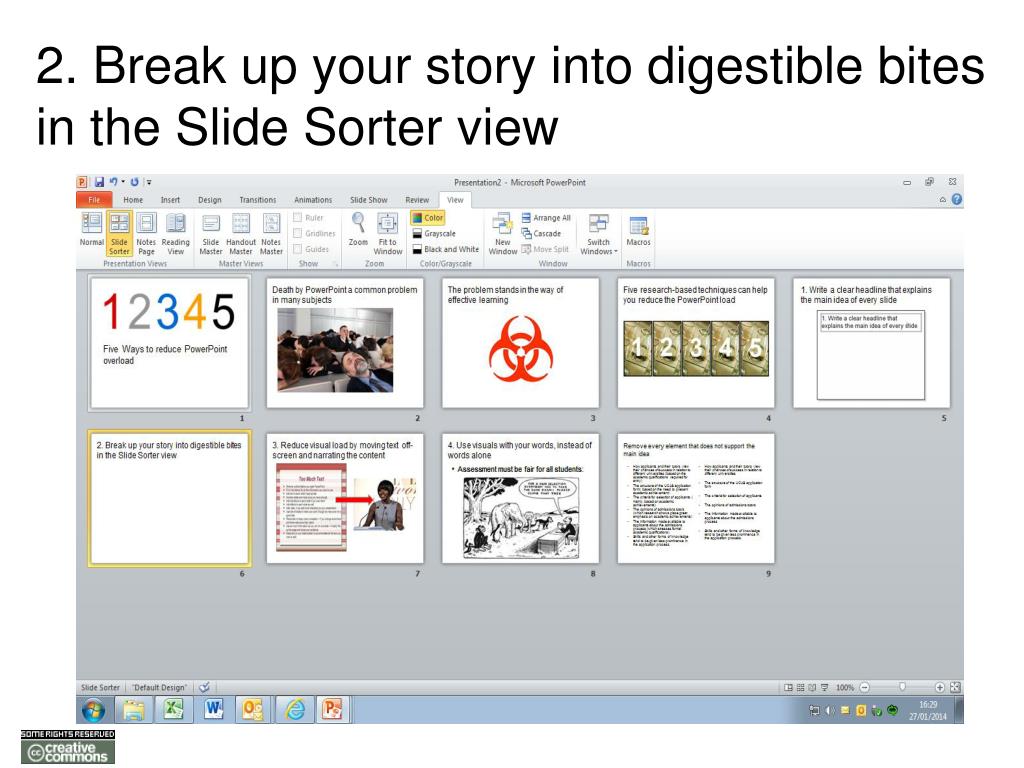Minimize the ribbon with the caret
1024x768 pixels.
pos(942,200)
